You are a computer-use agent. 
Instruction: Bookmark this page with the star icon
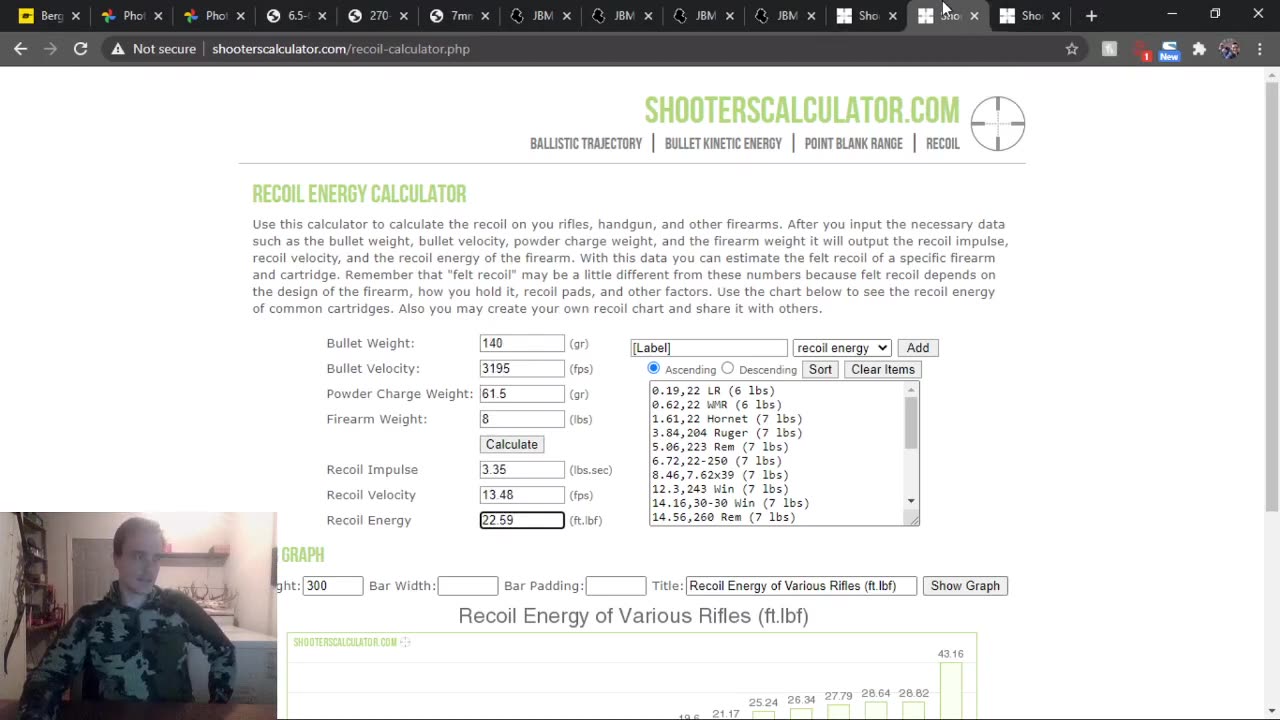coord(1072,48)
